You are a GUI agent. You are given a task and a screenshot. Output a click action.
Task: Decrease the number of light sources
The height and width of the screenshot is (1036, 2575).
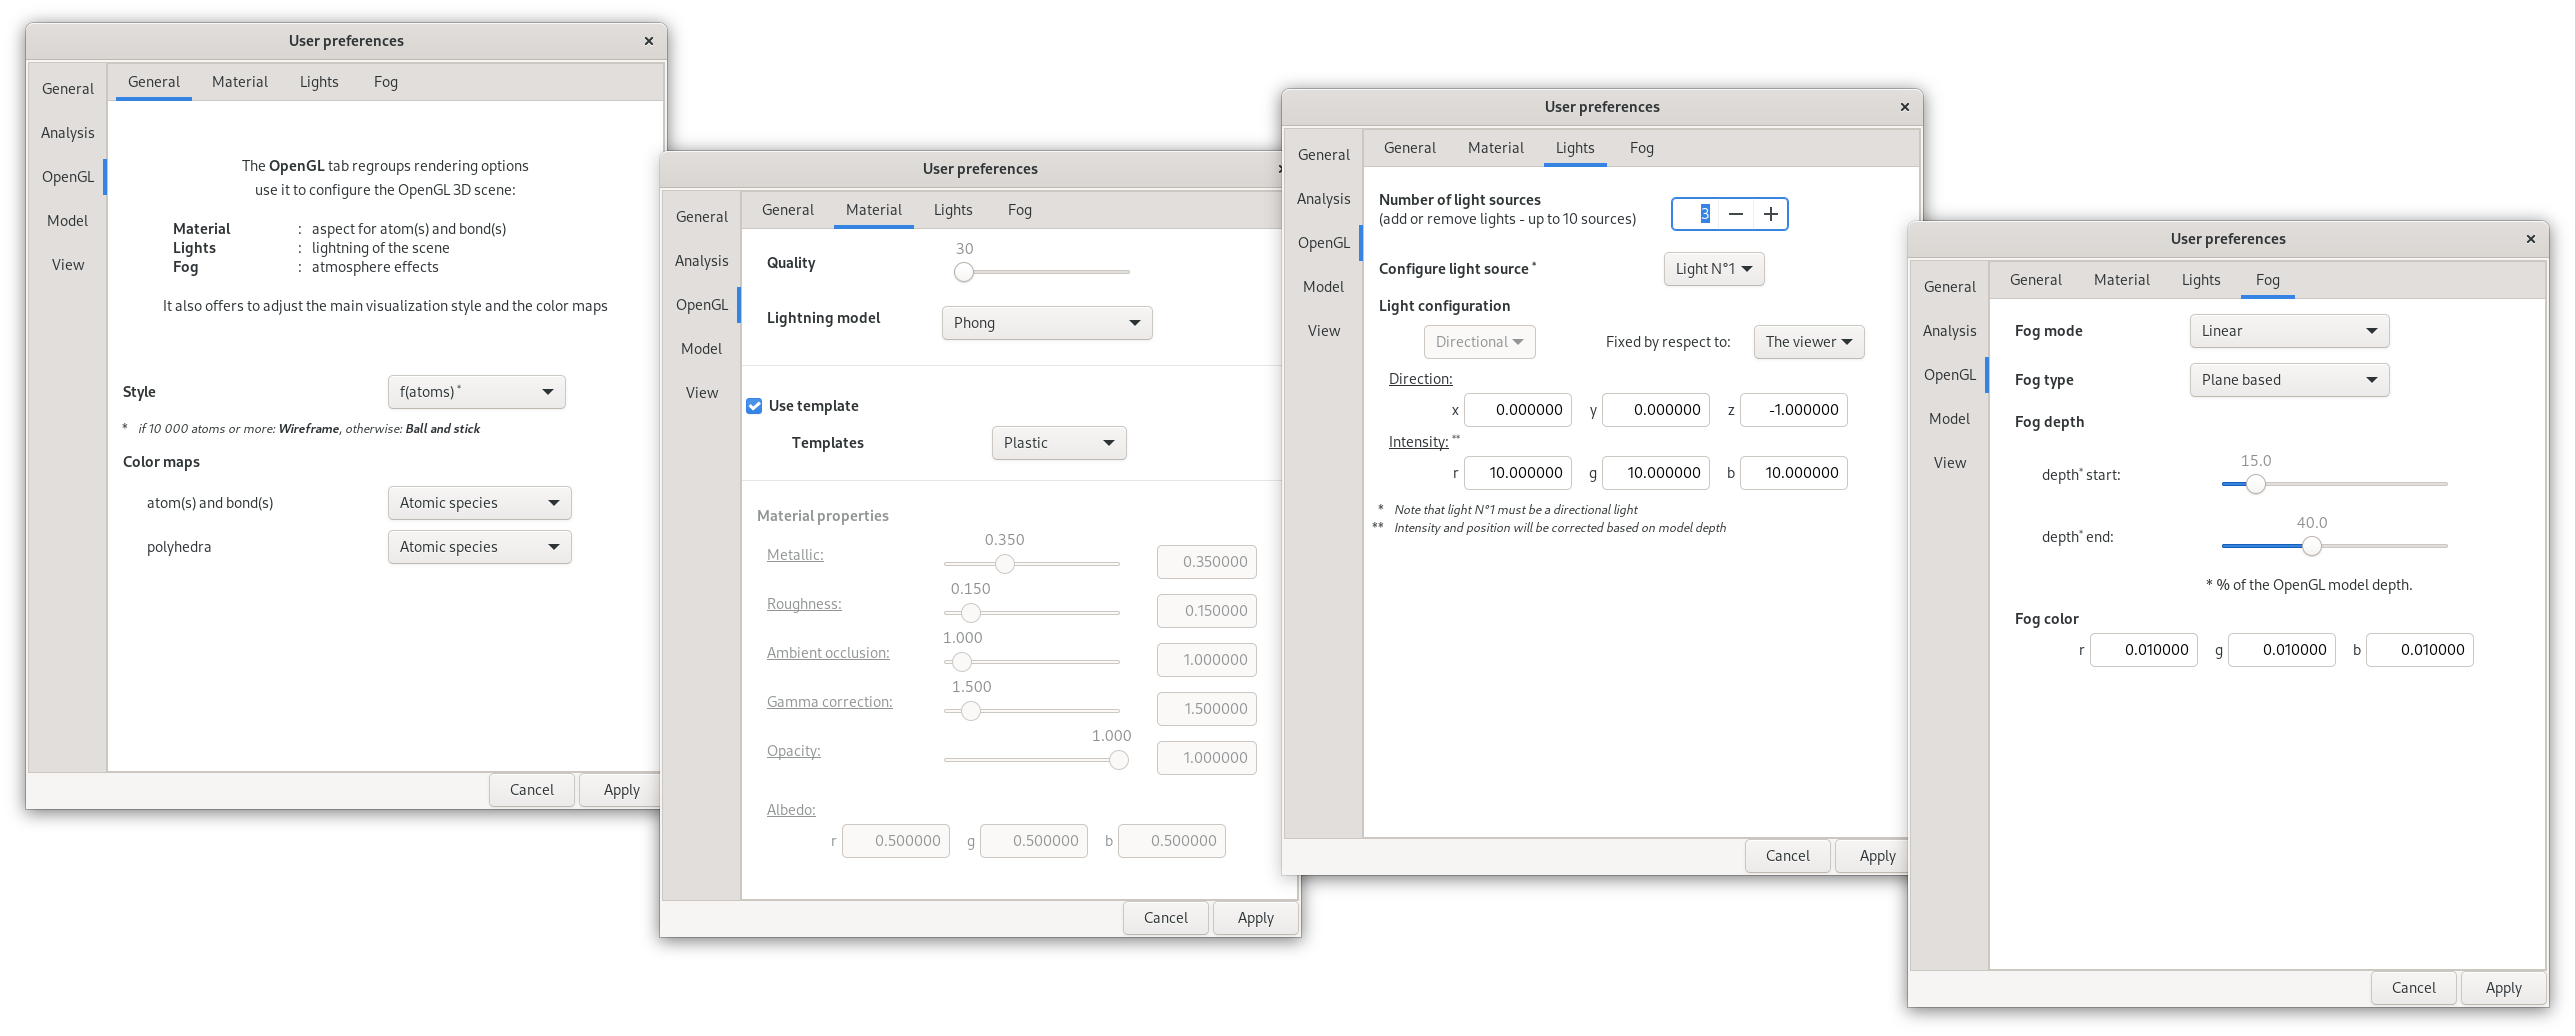tap(1736, 213)
